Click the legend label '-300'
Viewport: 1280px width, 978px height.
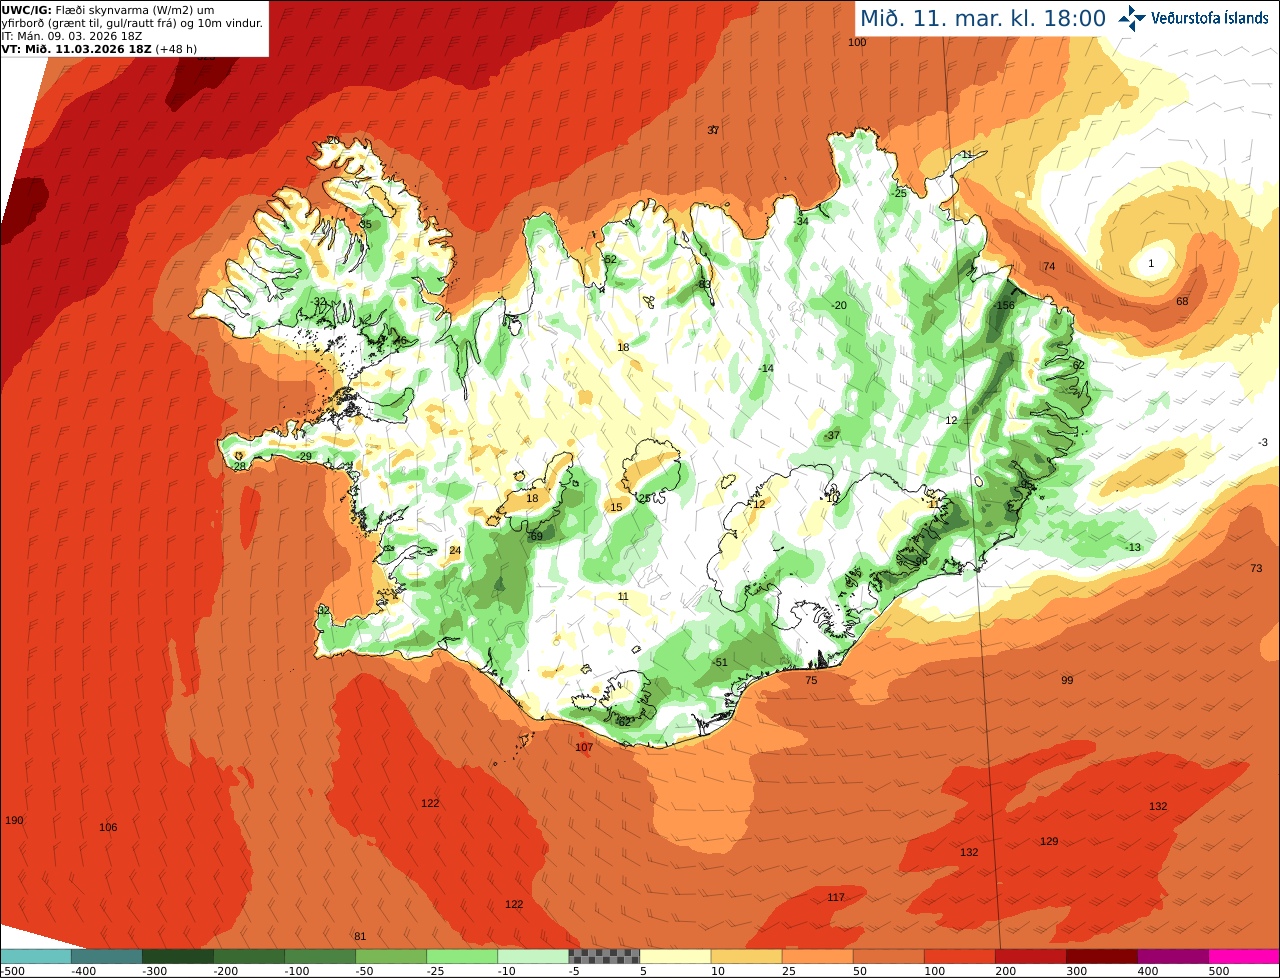tap(155, 970)
